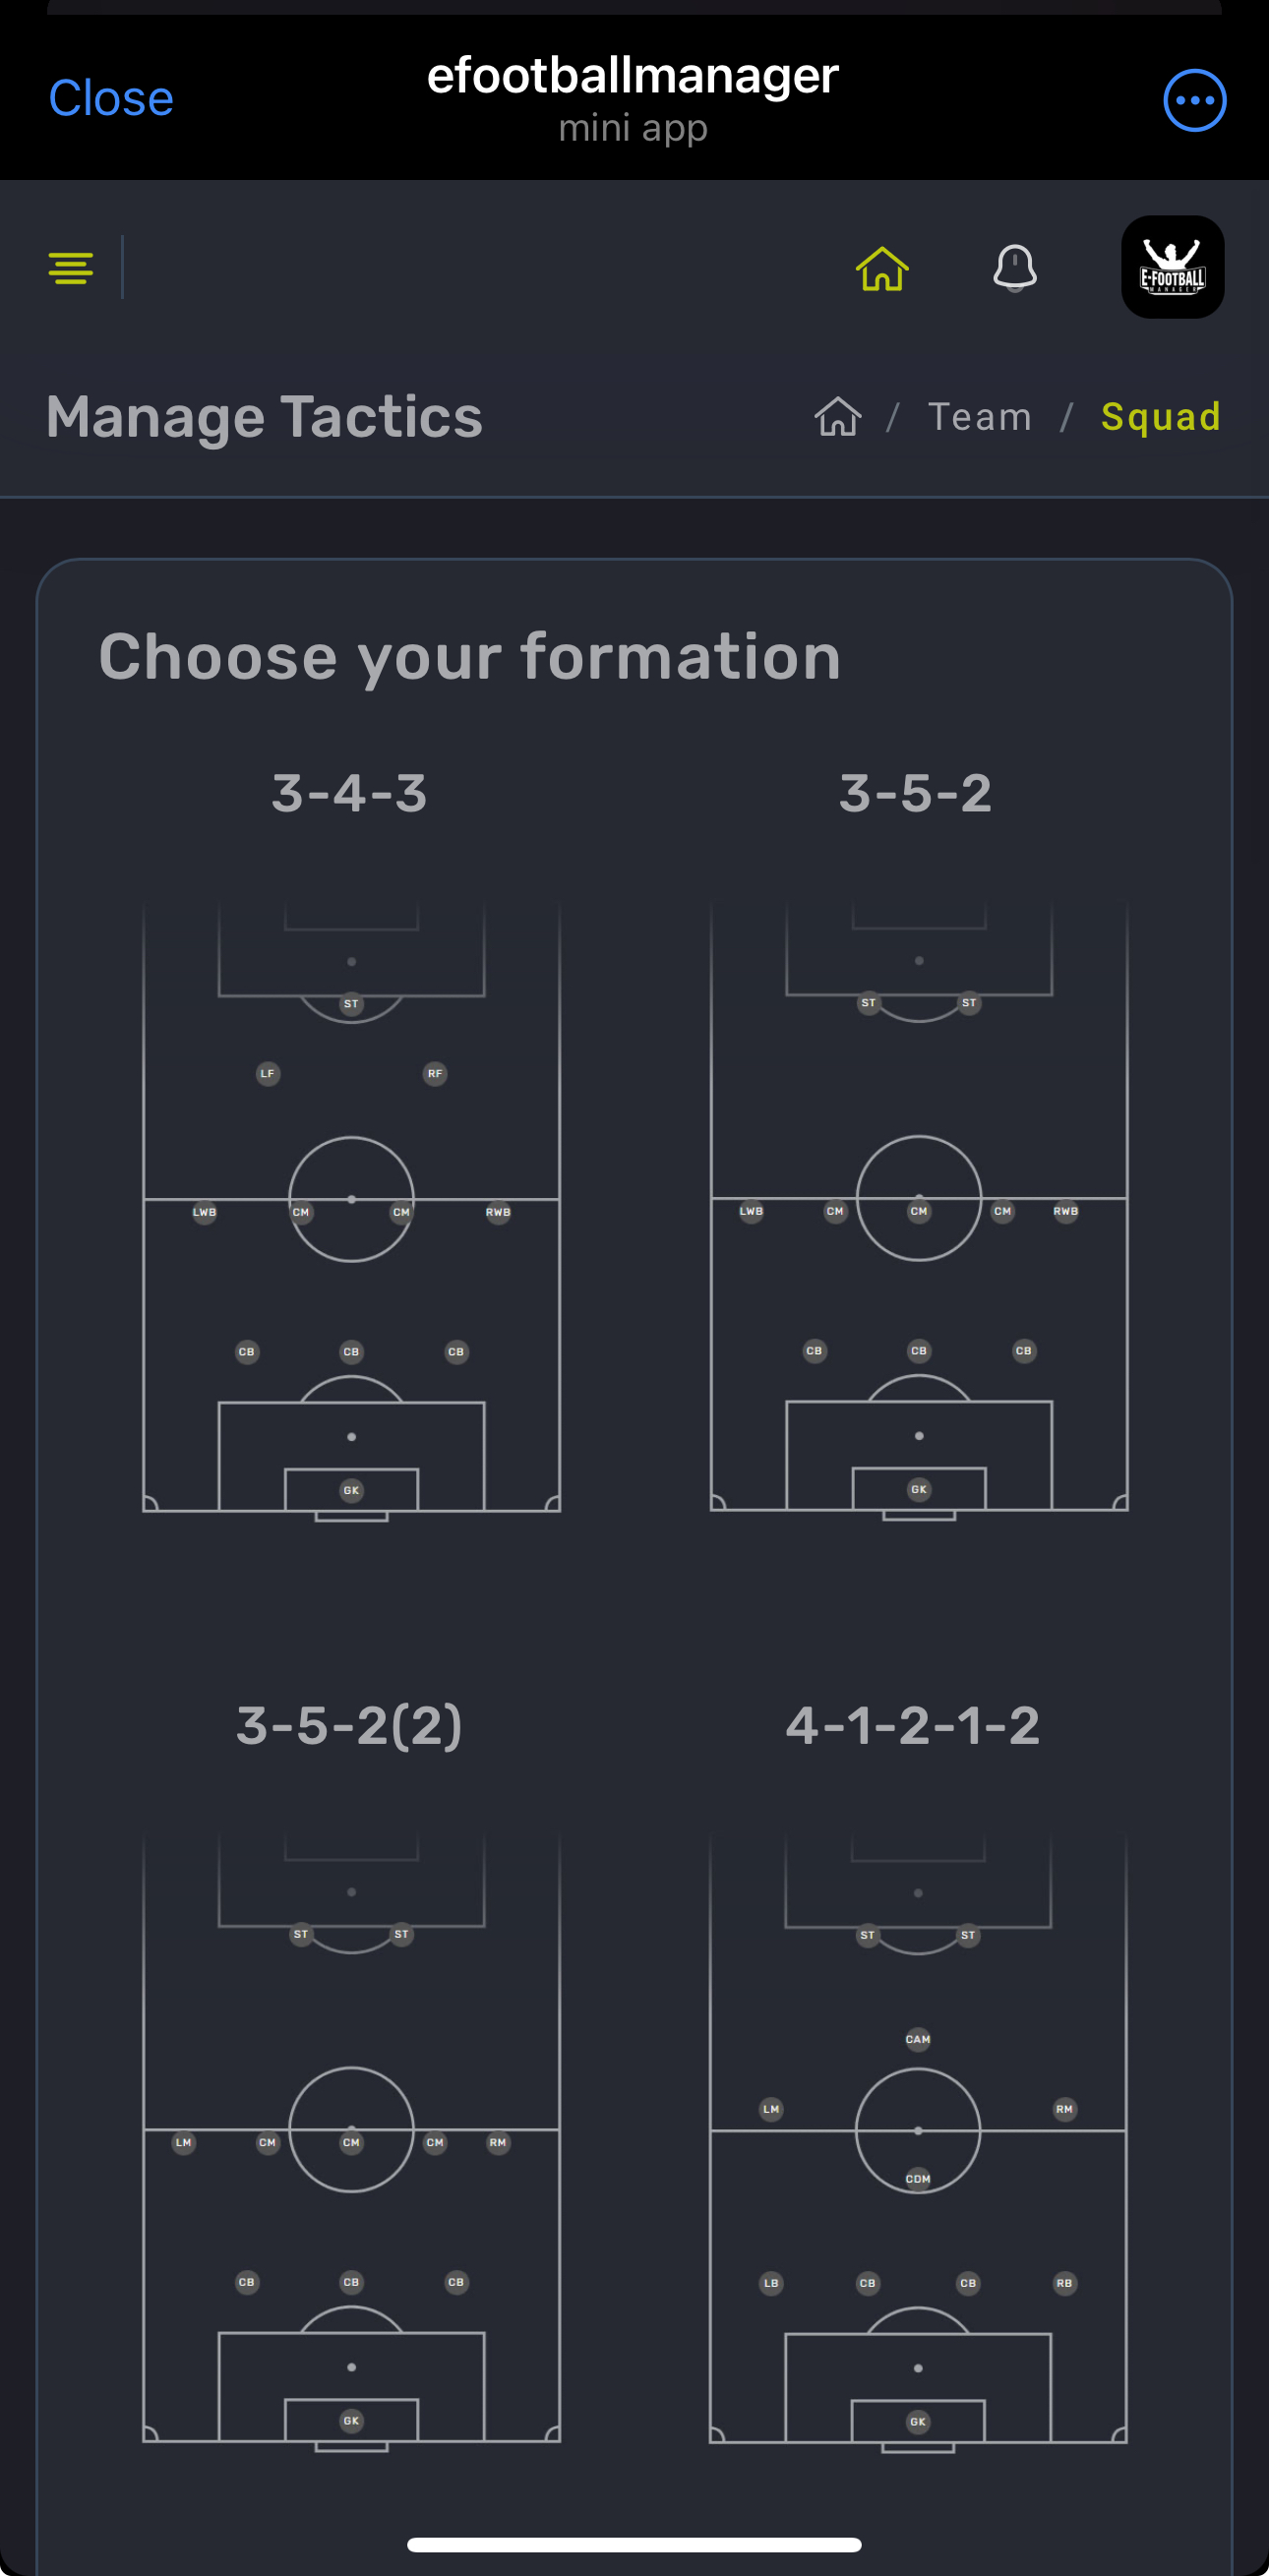Image resolution: width=1269 pixels, height=2576 pixels.
Task: Go to Team in breadcrumb
Action: point(980,416)
